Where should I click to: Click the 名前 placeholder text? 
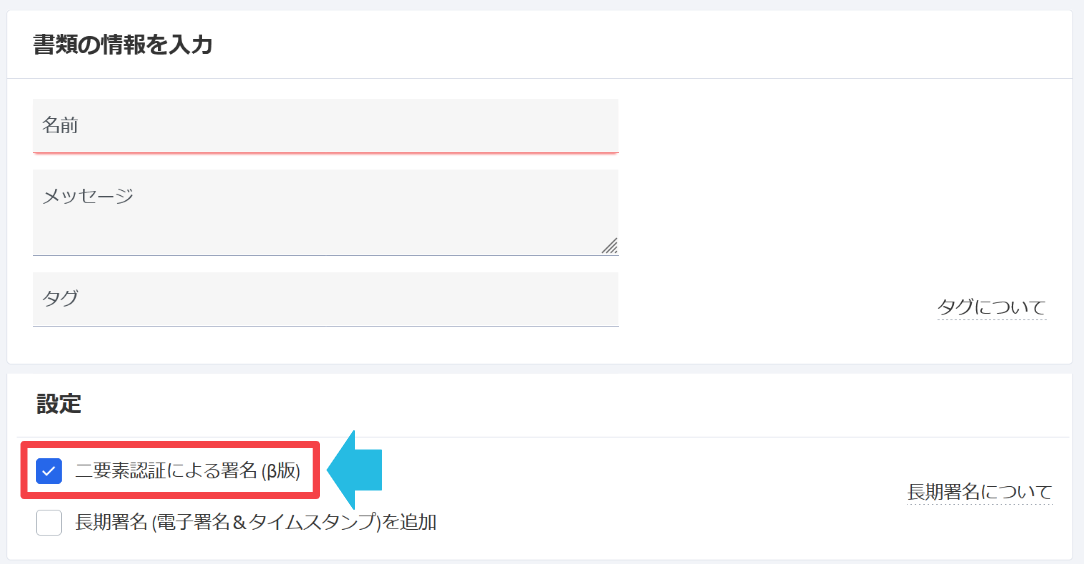pos(60,125)
